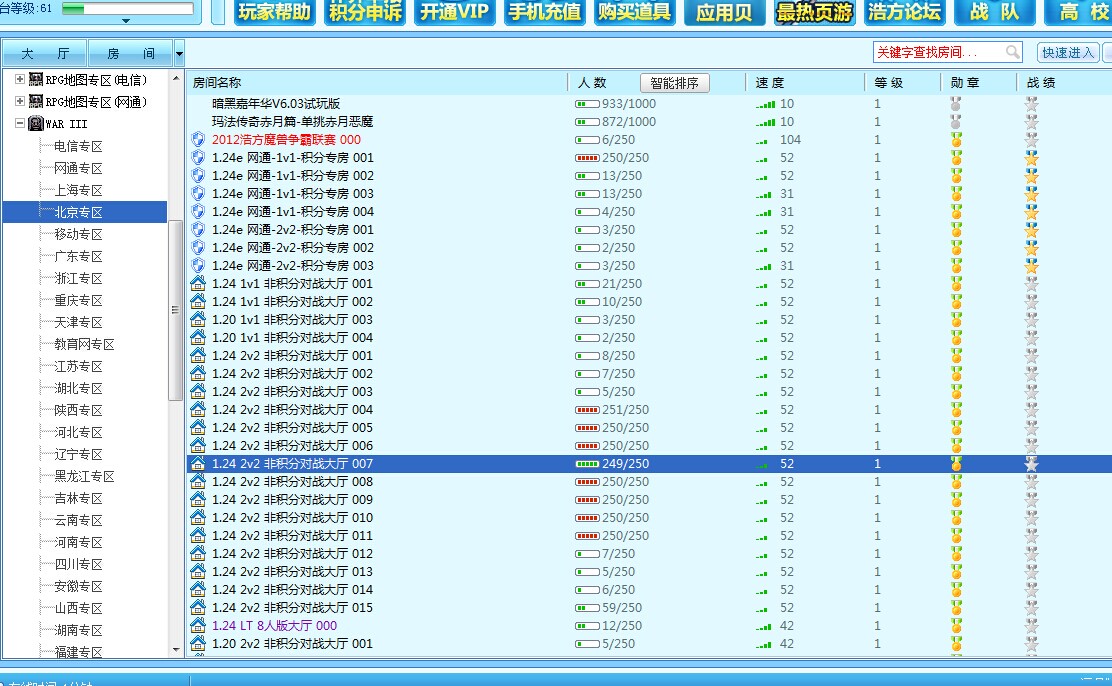The width and height of the screenshot is (1112, 686).
Task: Sort by 战绩 column header
Action: point(1041,83)
